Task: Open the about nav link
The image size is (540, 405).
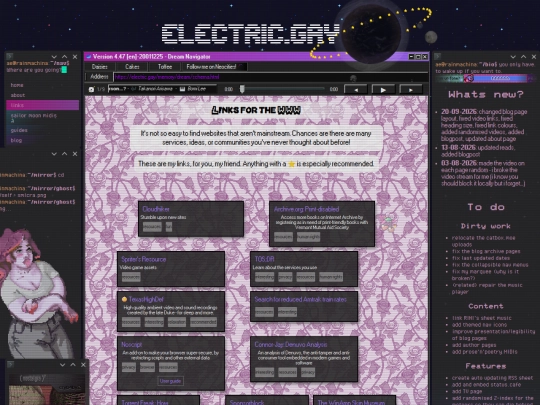Action: (18, 95)
